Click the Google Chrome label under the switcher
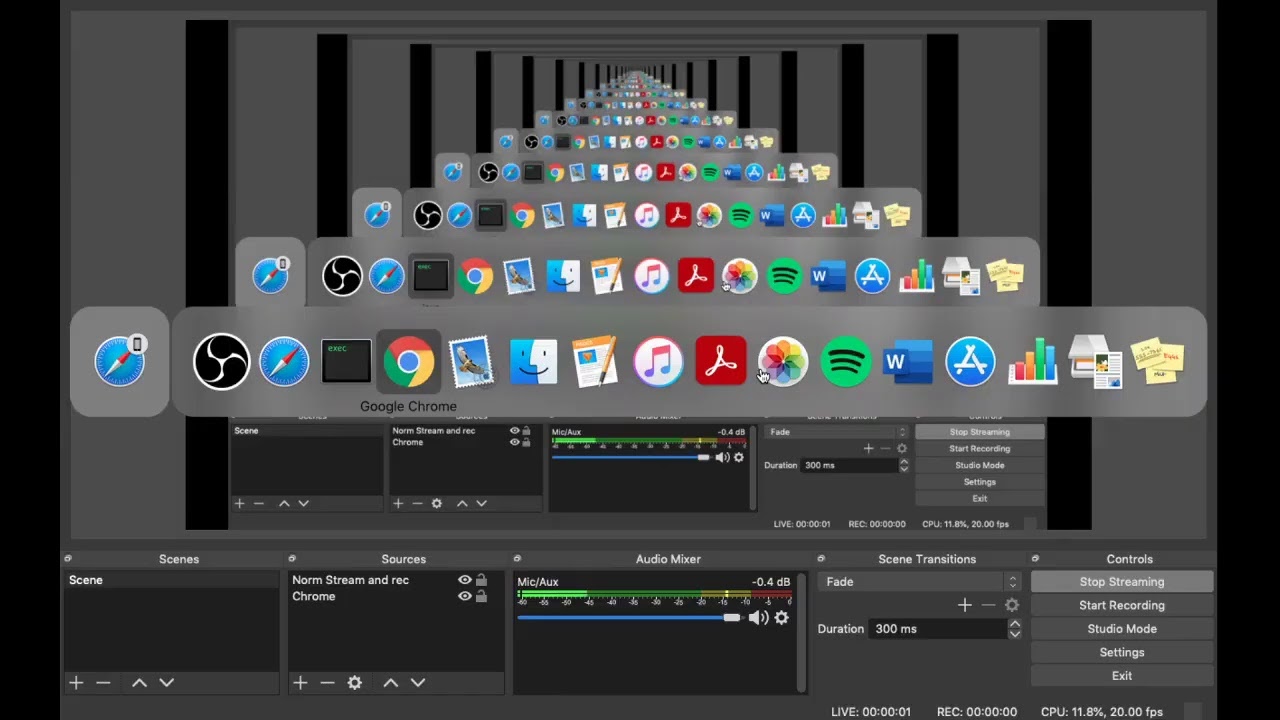 pyautogui.click(x=408, y=406)
